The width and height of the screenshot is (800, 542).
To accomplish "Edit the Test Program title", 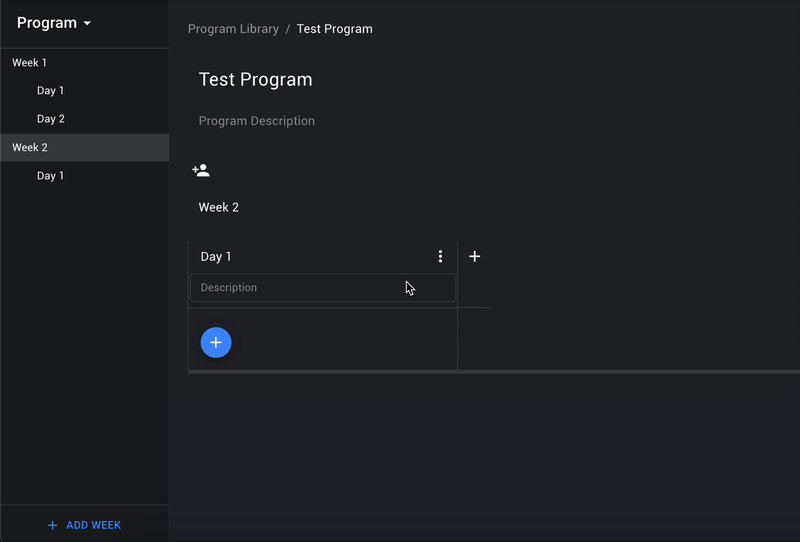I will click(x=255, y=80).
